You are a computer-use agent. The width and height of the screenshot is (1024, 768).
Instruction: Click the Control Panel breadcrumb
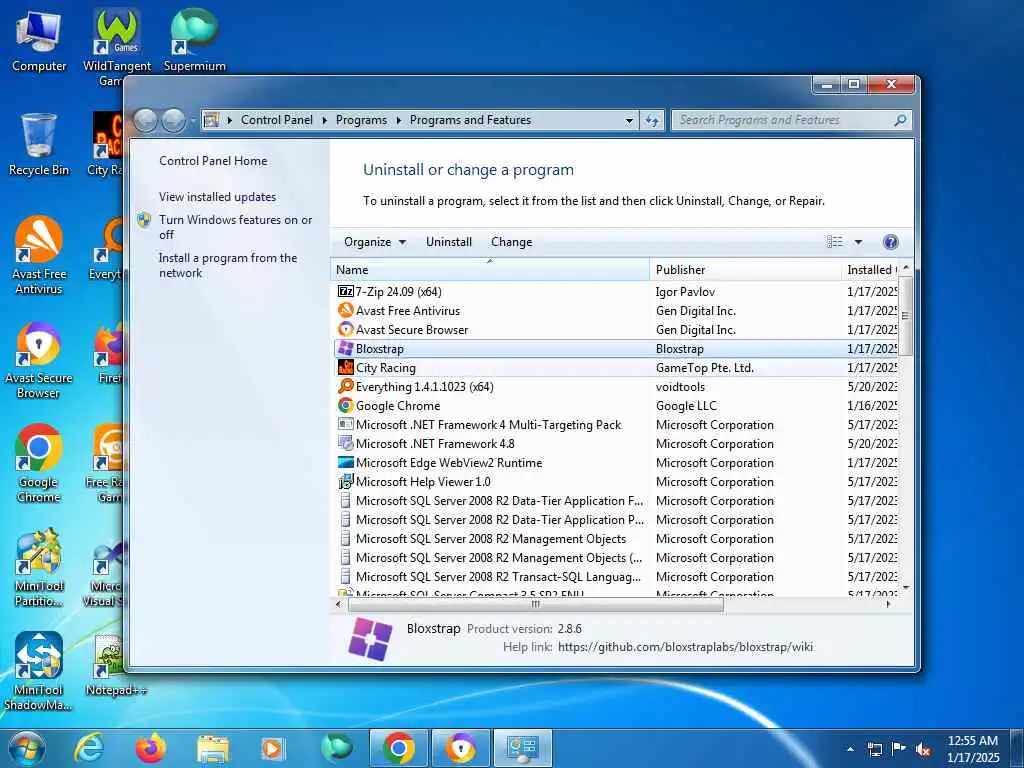point(277,120)
